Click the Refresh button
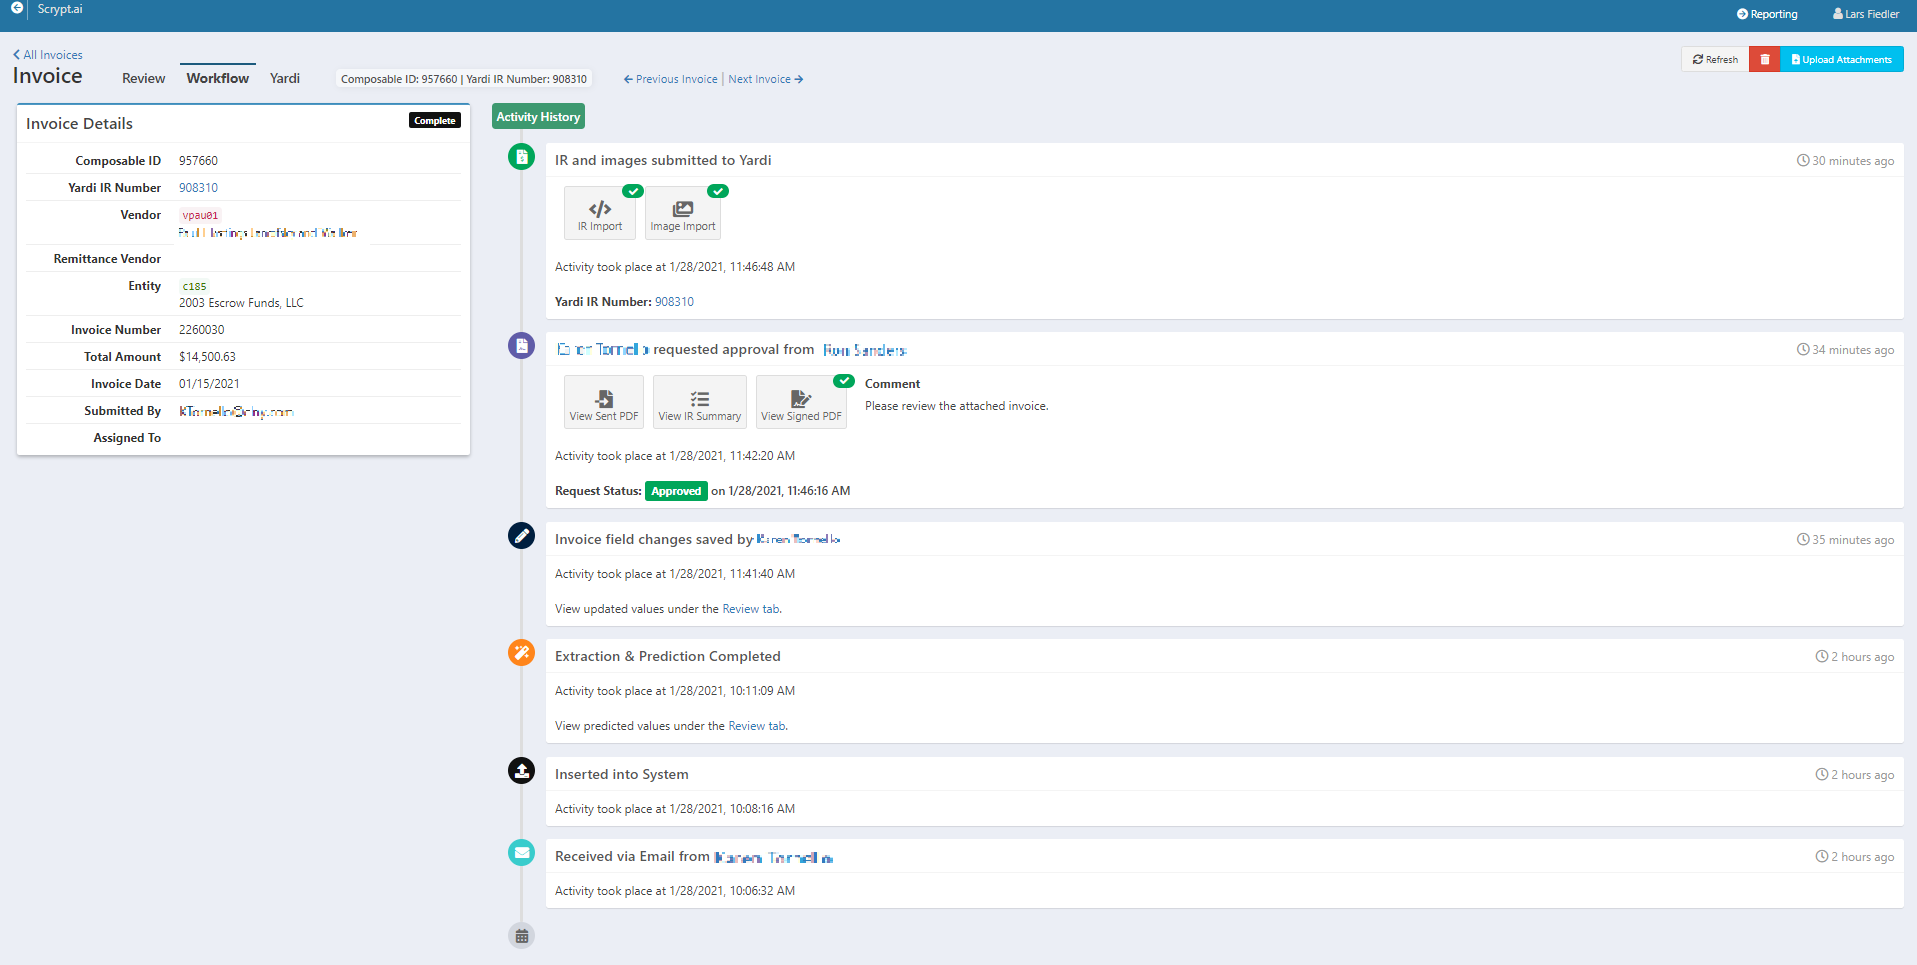Image resolution: width=1917 pixels, height=965 pixels. (x=1714, y=59)
